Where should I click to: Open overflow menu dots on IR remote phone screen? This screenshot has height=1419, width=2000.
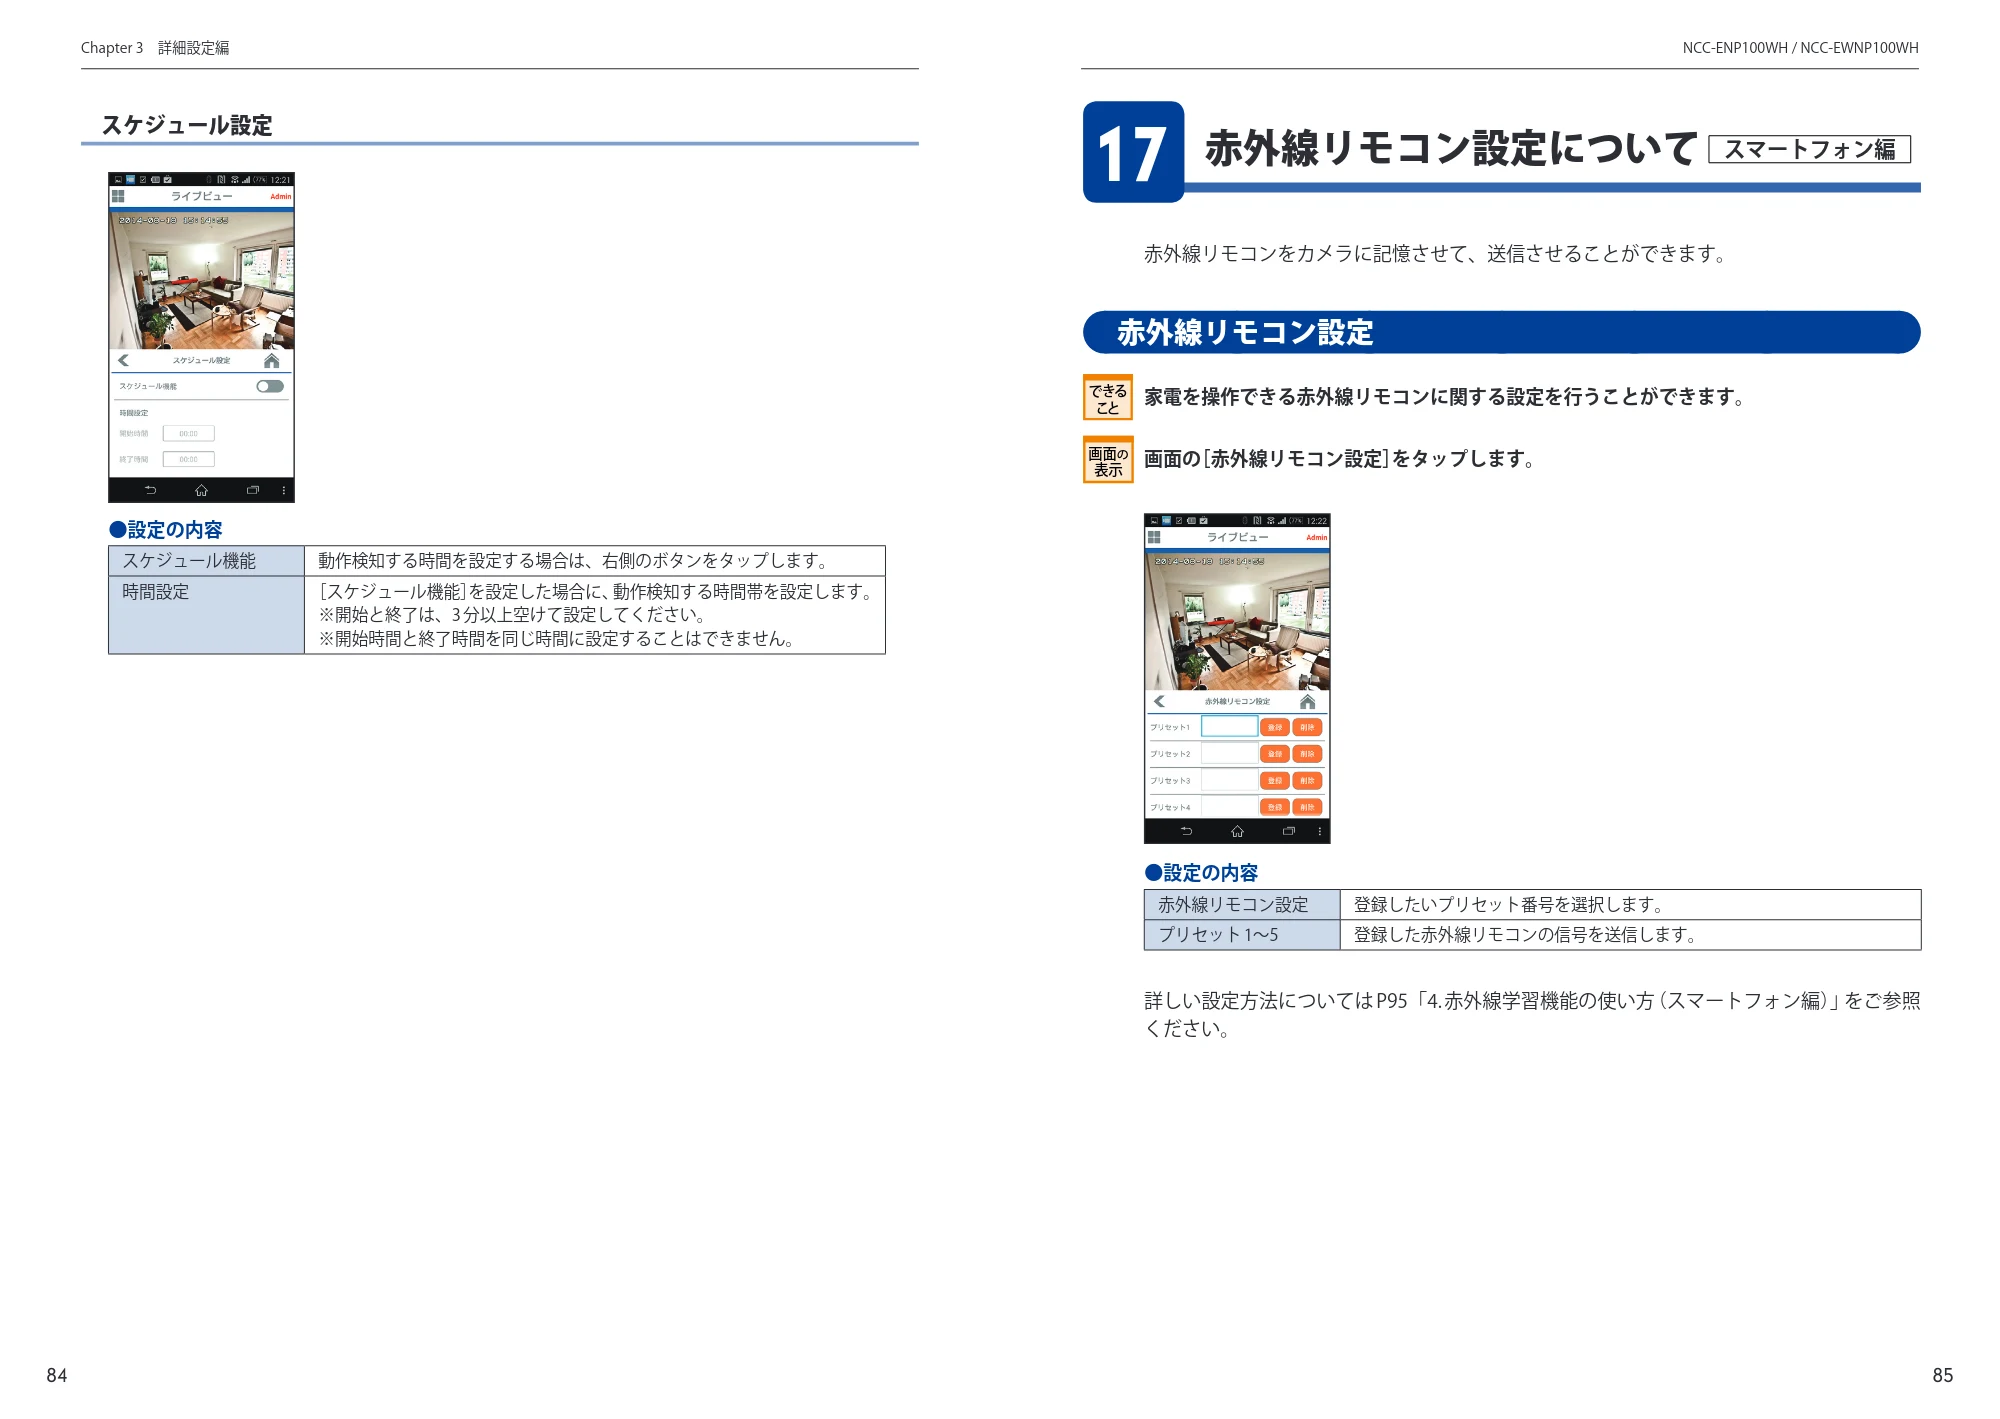(1320, 831)
